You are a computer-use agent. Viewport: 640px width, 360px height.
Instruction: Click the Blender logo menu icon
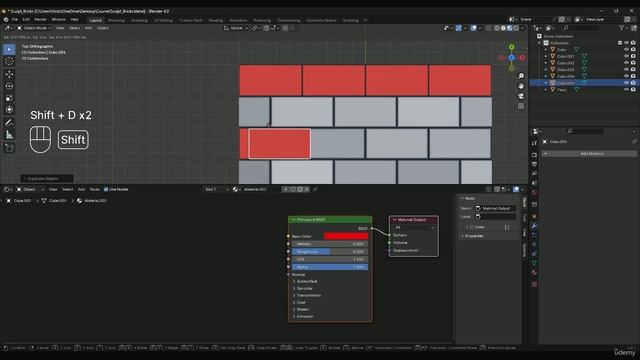coord(6,20)
